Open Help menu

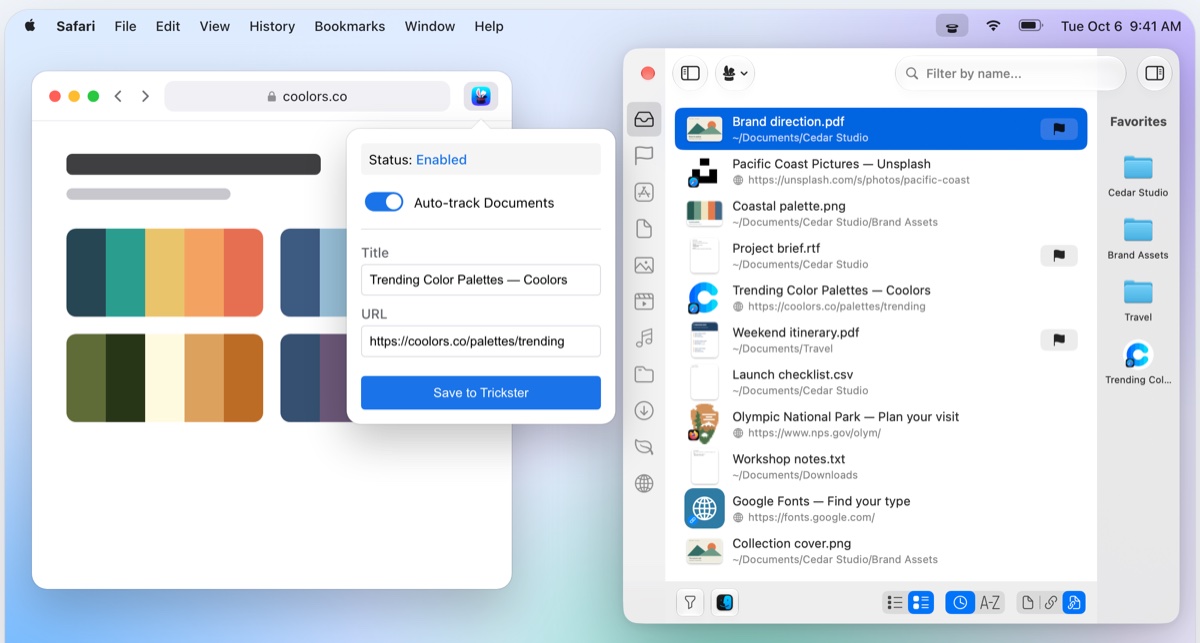tap(489, 26)
